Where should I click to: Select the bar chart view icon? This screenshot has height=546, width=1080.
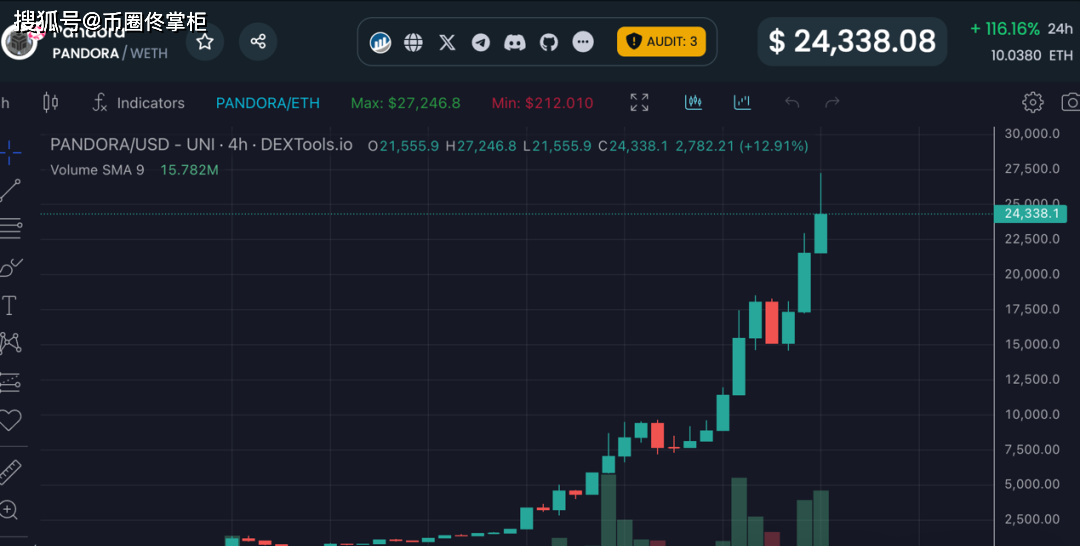click(742, 103)
